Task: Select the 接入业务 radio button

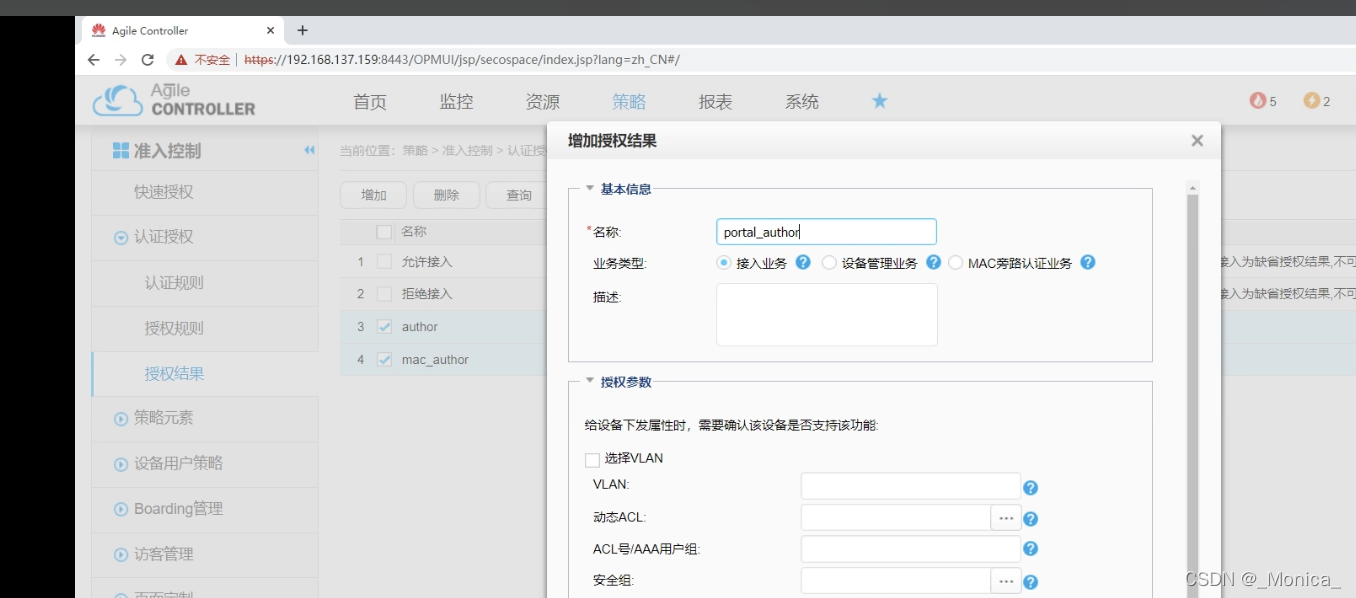Action: (724, 262)
